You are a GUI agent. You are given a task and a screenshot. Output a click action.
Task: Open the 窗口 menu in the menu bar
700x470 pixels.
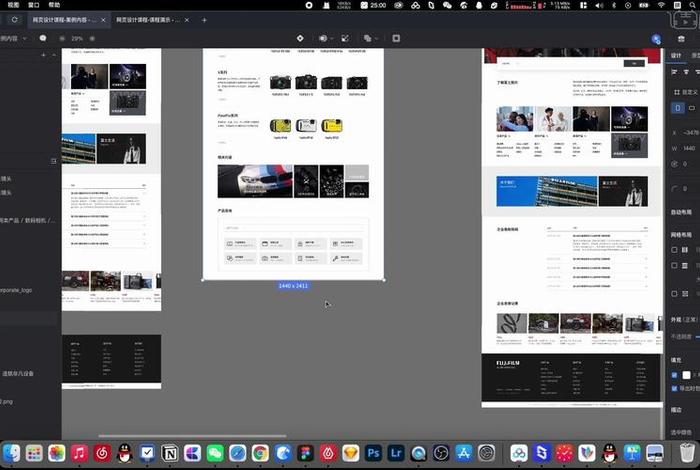[x=33, y=5]
